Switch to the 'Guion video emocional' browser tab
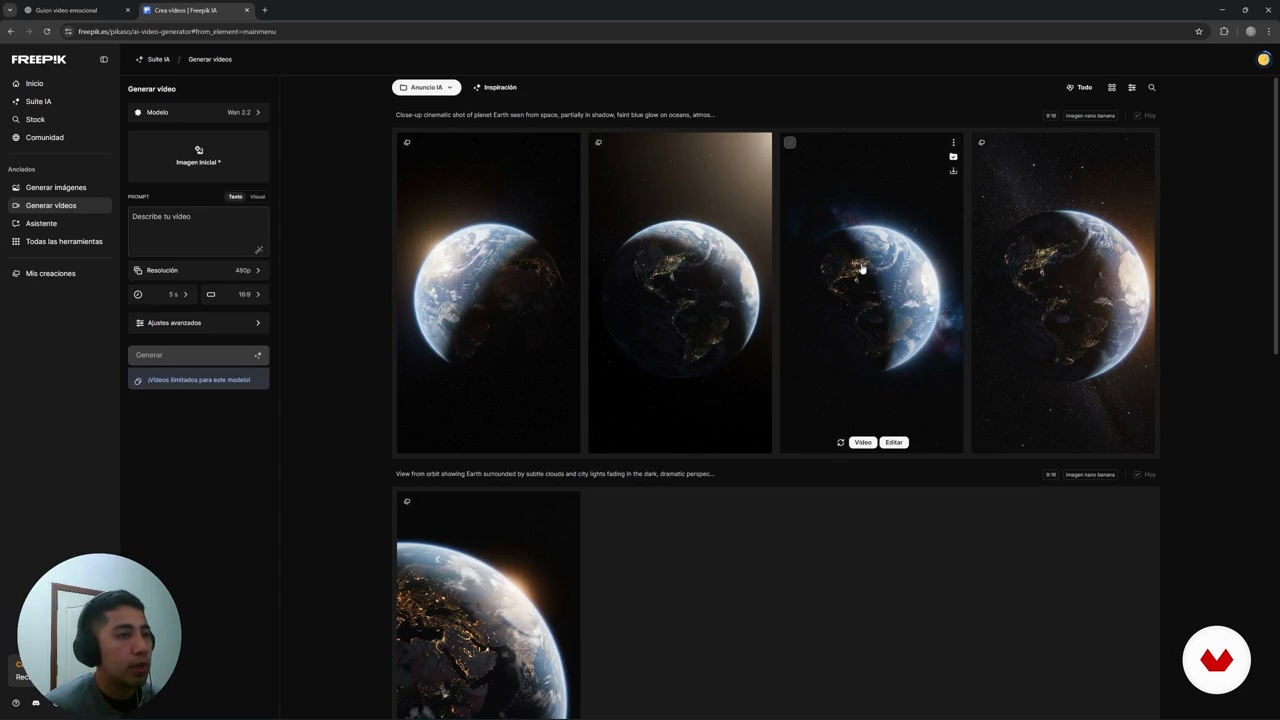This screenshot has height=720, width=1280. pyautogui.click(x=77, y=10)
